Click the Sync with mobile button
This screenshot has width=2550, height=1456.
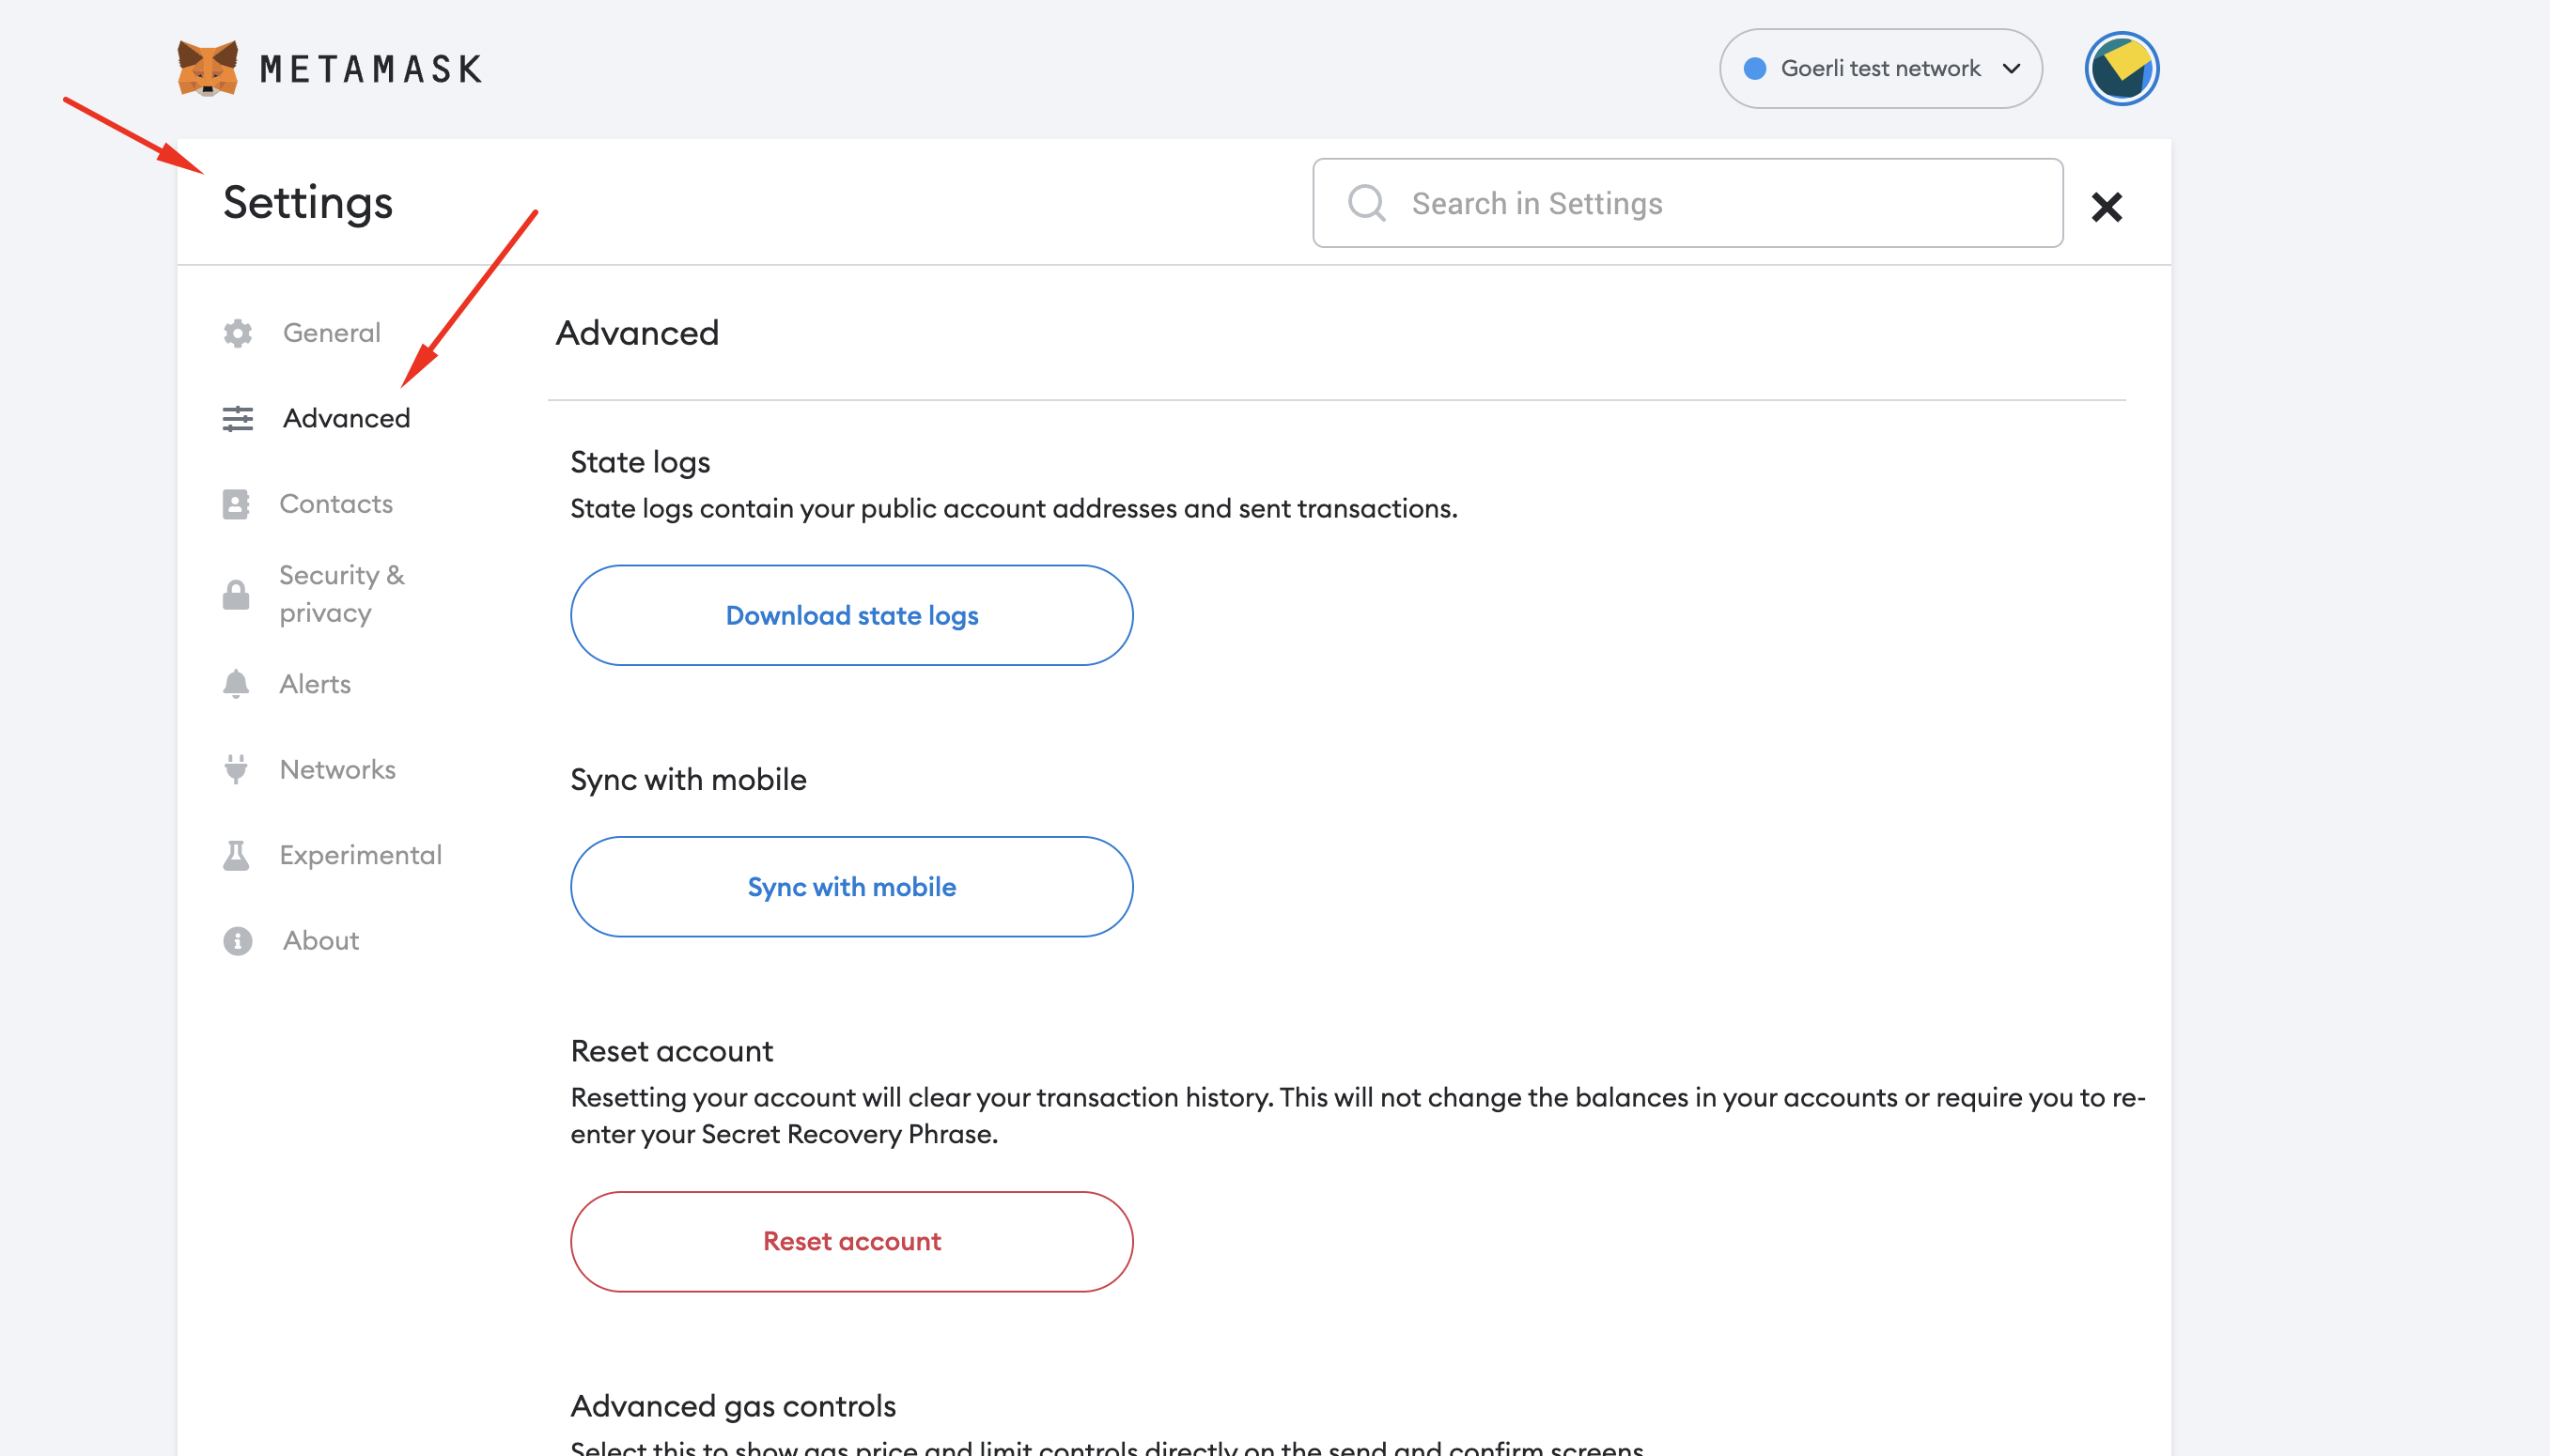coord(852,887)
